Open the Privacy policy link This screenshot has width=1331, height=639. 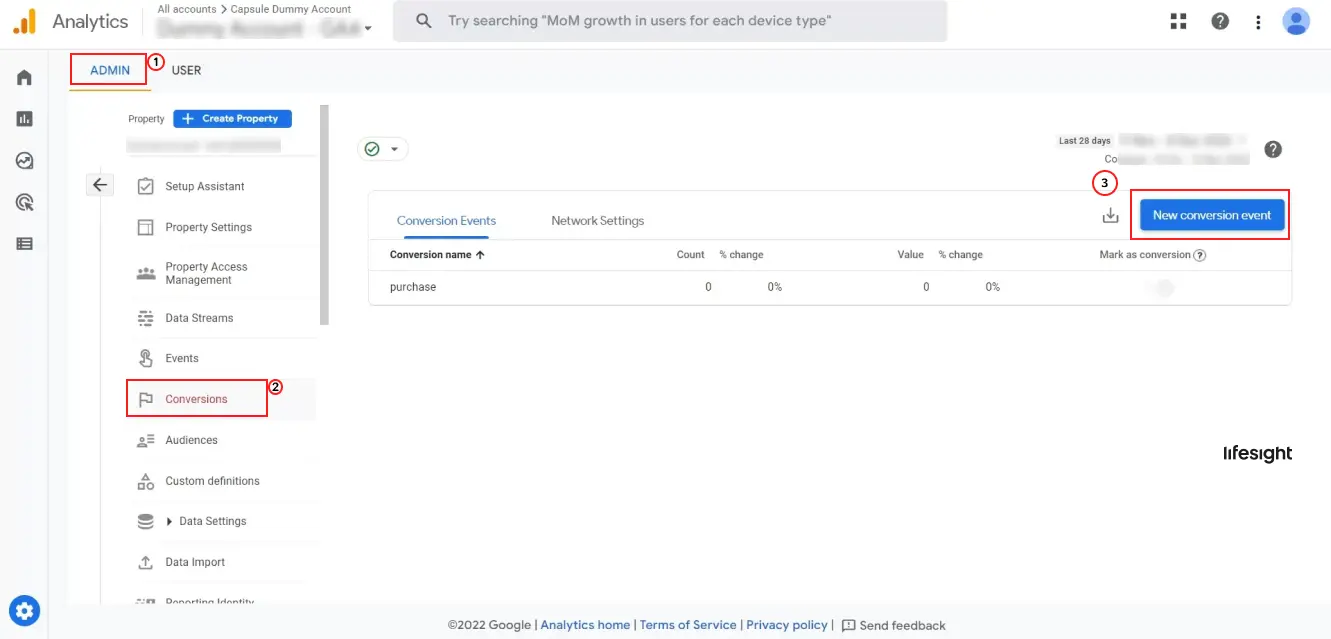coord(787,625)
